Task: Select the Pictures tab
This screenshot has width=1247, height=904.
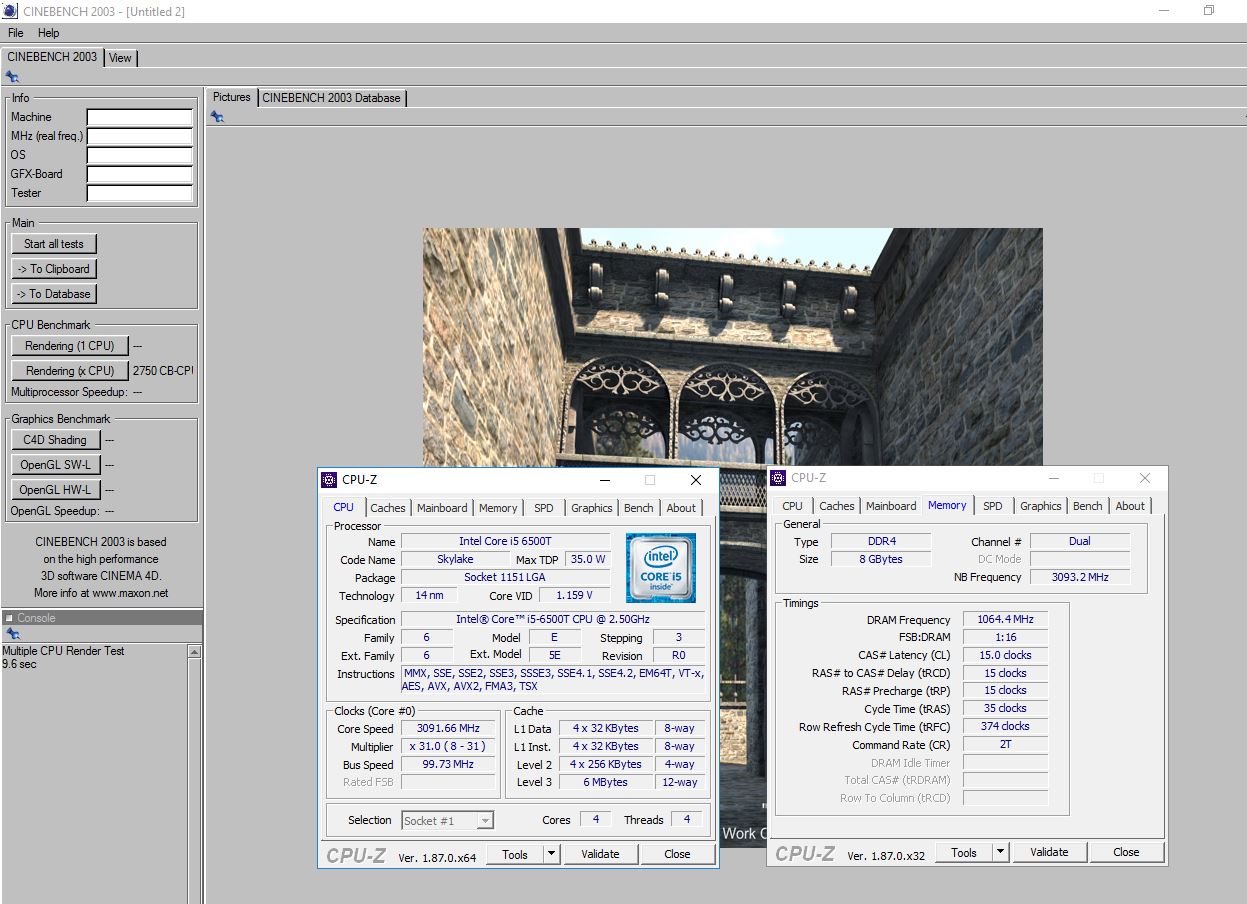Action: (x=232, y=97)
